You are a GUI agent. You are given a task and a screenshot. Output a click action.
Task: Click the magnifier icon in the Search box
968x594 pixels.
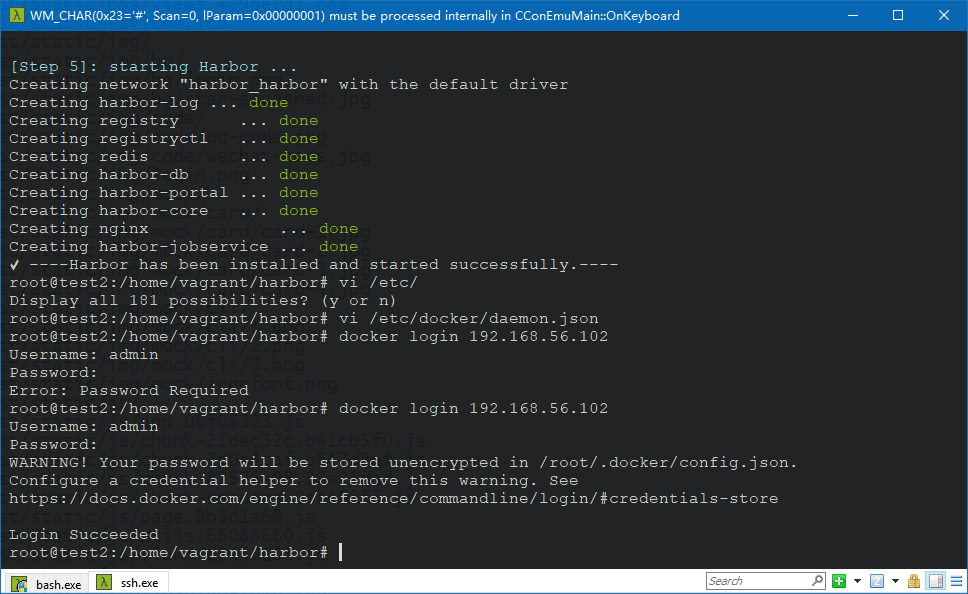817,580
